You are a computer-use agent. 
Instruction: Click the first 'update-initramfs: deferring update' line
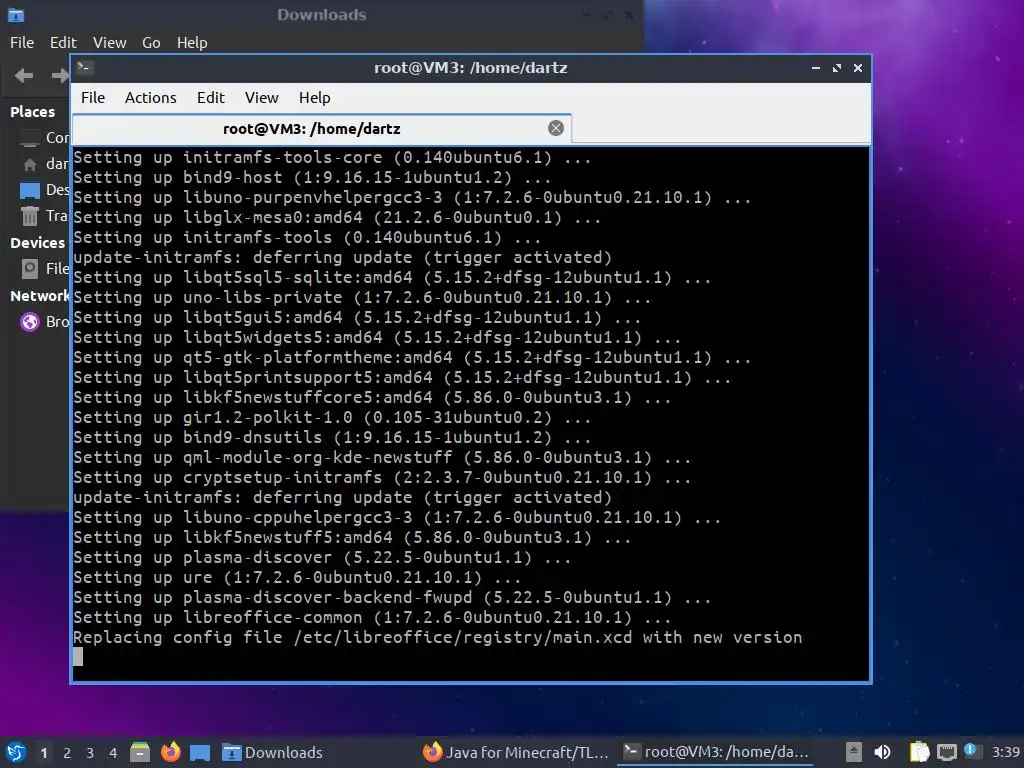click(x=342, y=257)
